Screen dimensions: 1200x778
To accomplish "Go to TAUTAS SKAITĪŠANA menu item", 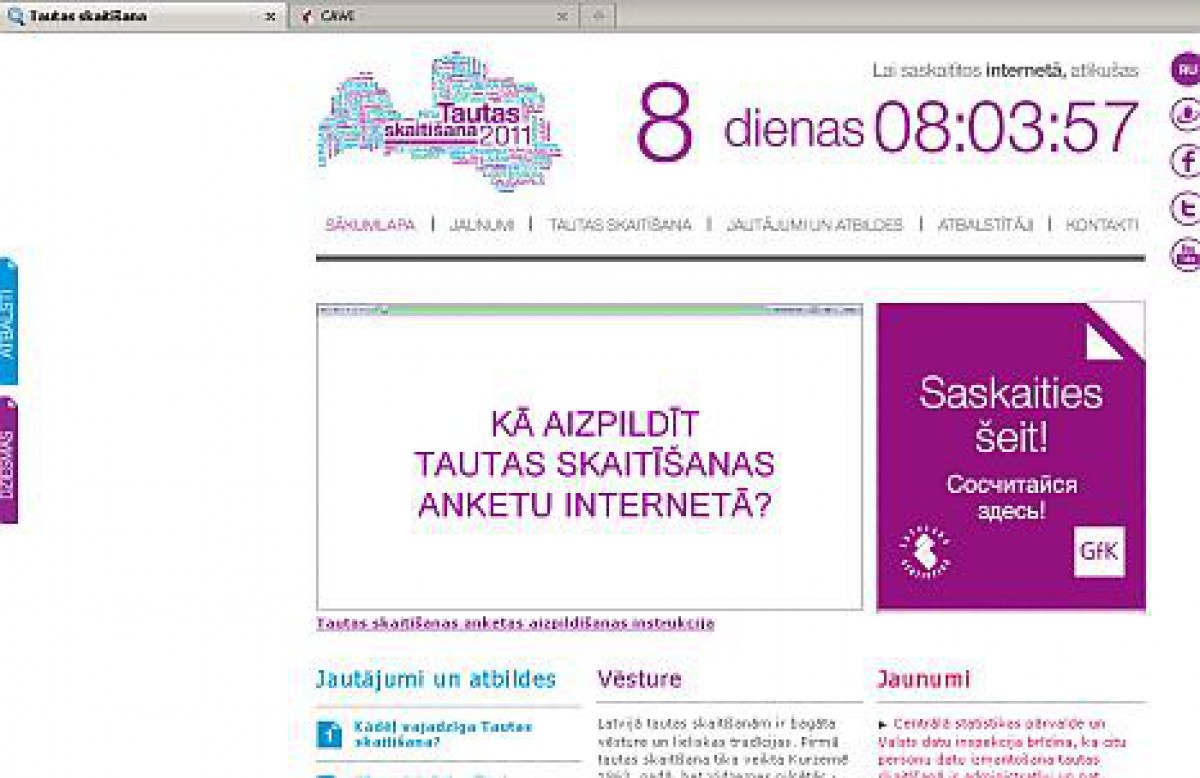I will pos(619,225).
